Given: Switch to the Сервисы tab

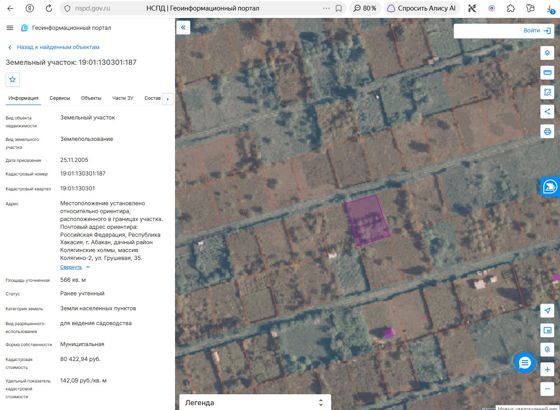Looking at the screenshot, I should point(60,98).
